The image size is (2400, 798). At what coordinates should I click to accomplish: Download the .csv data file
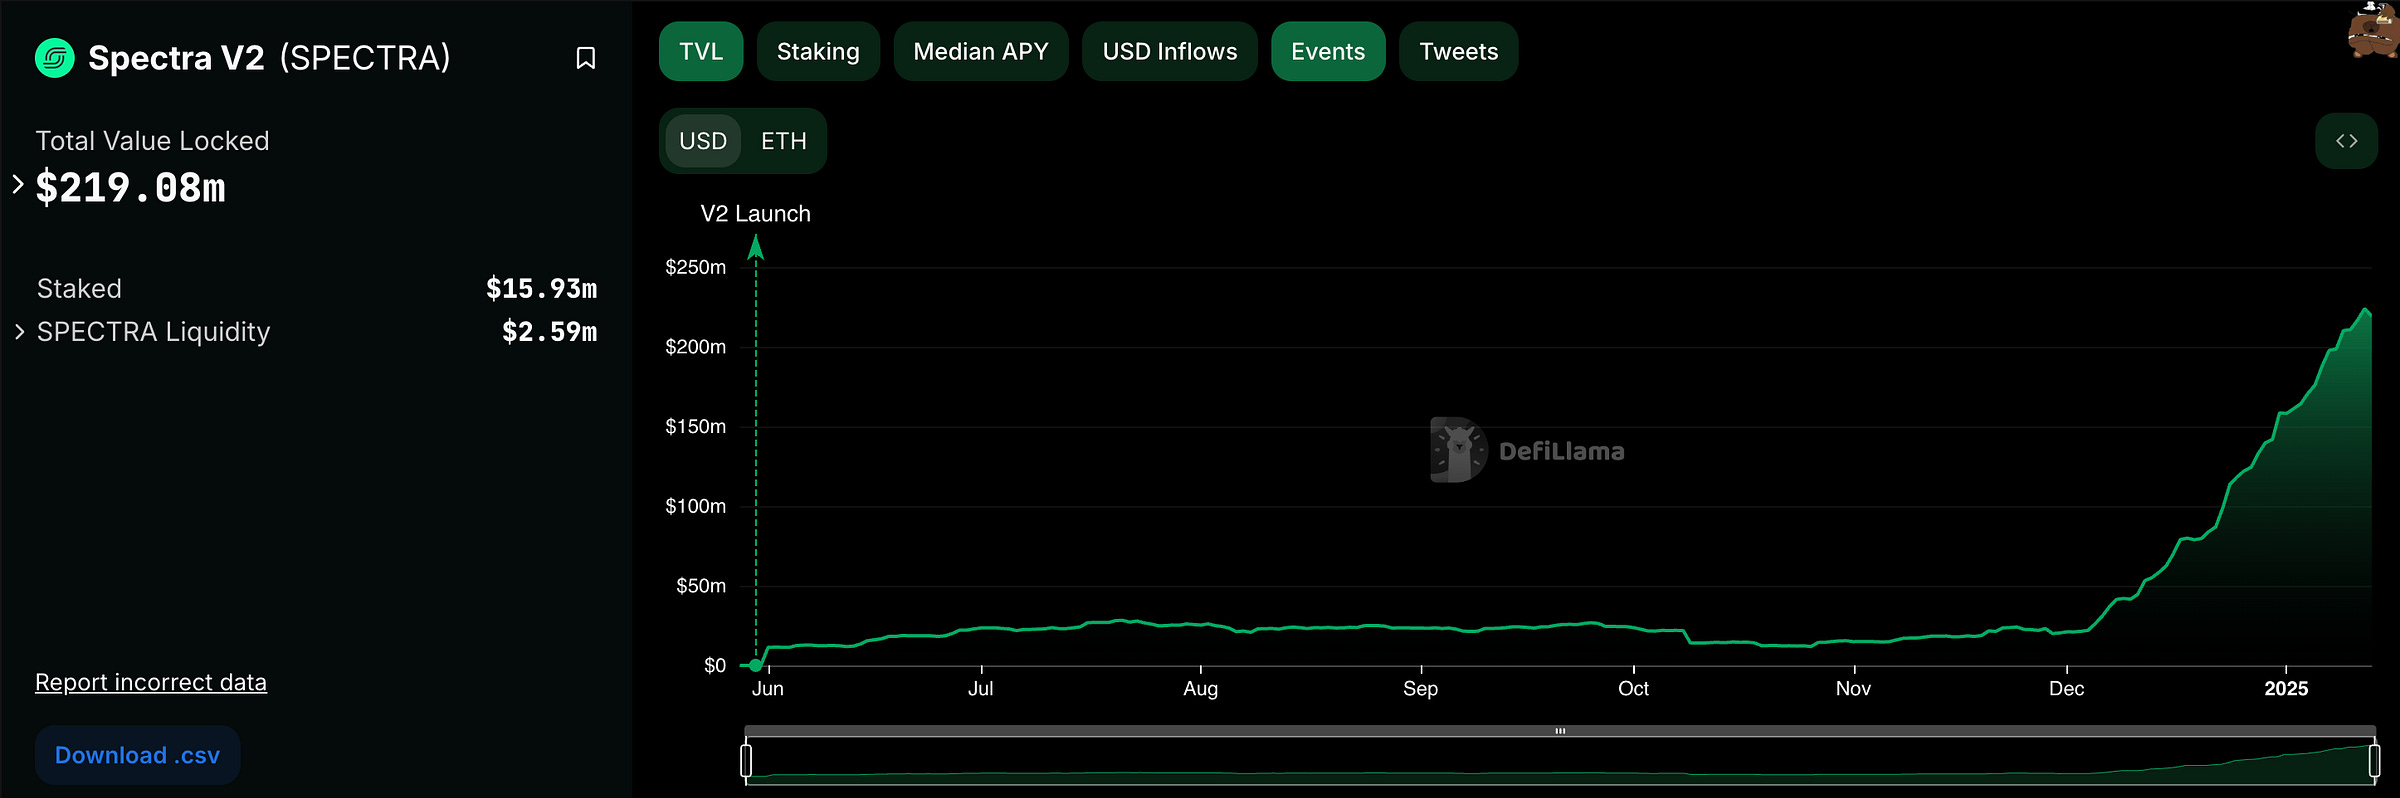(x=138, y=755)
